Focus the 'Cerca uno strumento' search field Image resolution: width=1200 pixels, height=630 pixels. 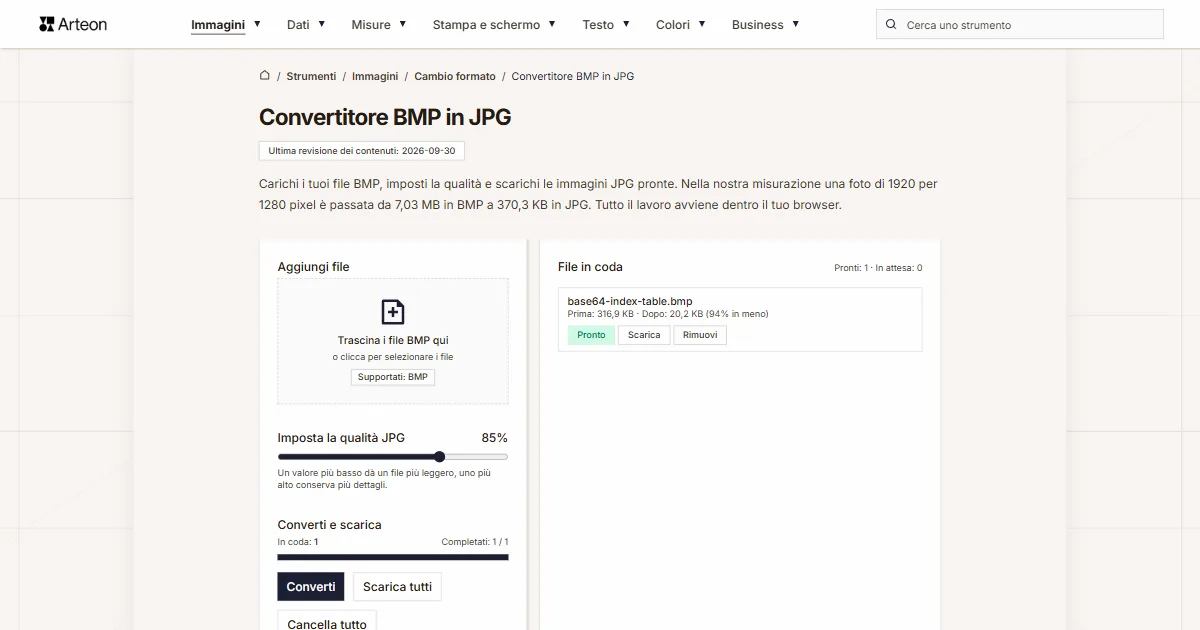click(x=1020, y=25)
